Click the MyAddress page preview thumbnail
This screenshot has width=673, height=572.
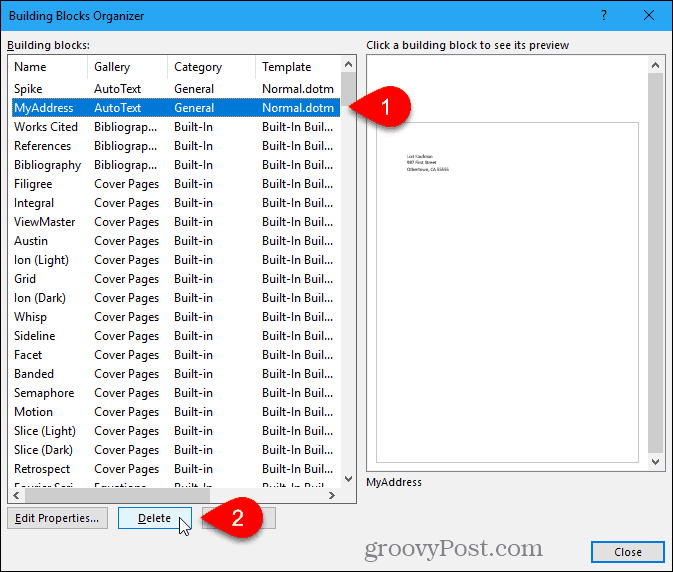tap(507, 292)
